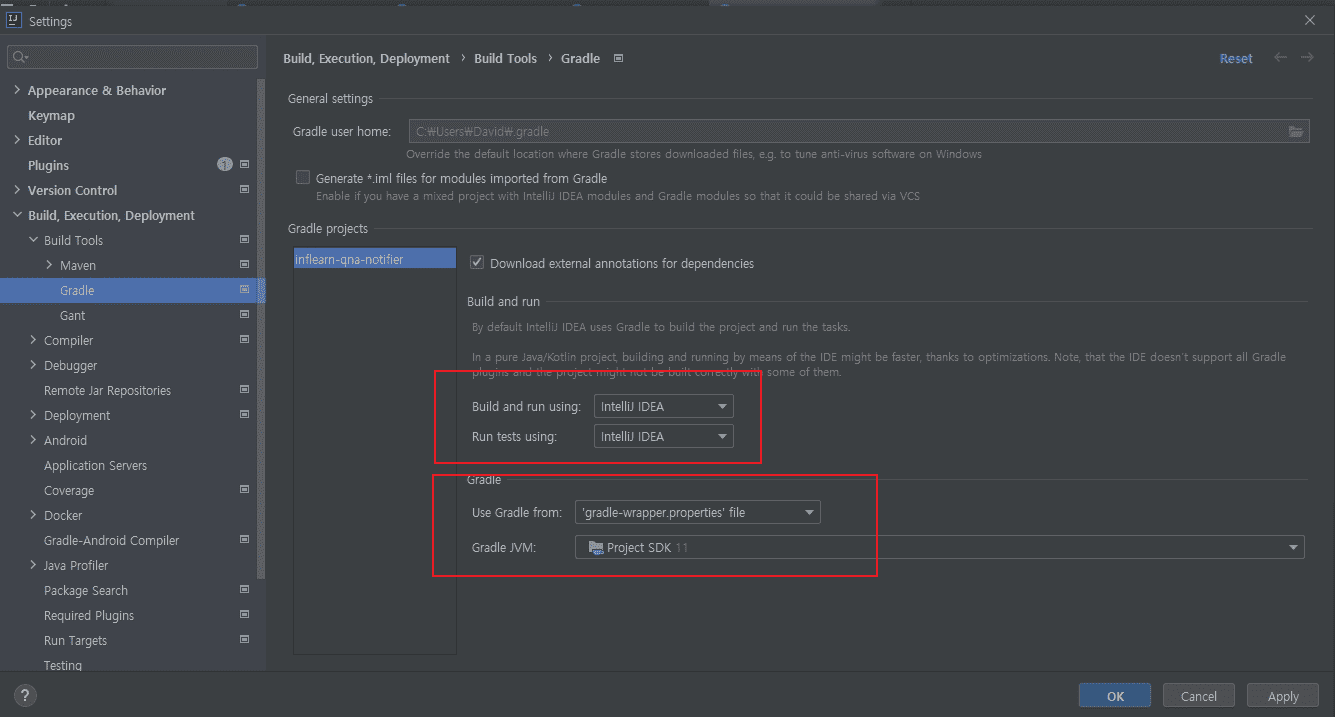Image resolution: width=1335 pixels, height=717 pixels.
Task: Open the Gant settings page
Action: (x=73, y=315)
